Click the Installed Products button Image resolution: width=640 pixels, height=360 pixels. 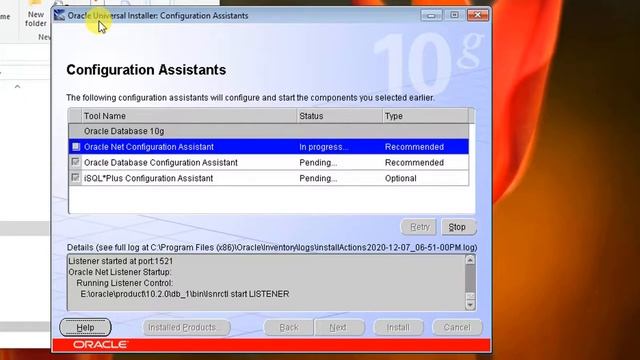(x=186, y=327)
